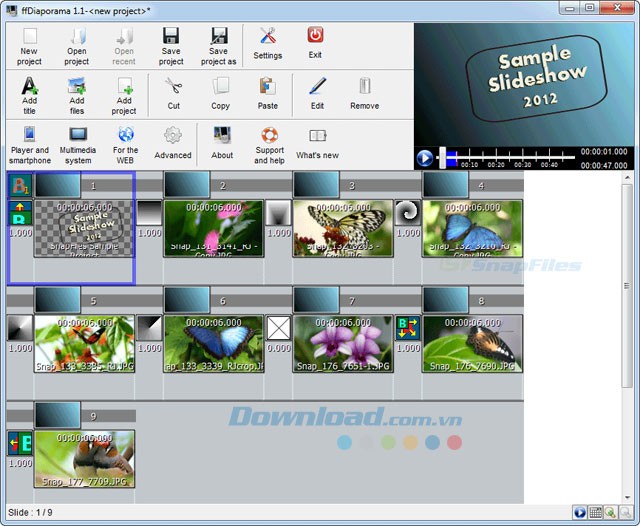Open the Settings tools icon
The height and width of the screenshot is (526, 640).
pyautogui.click(x=267, y=44)
